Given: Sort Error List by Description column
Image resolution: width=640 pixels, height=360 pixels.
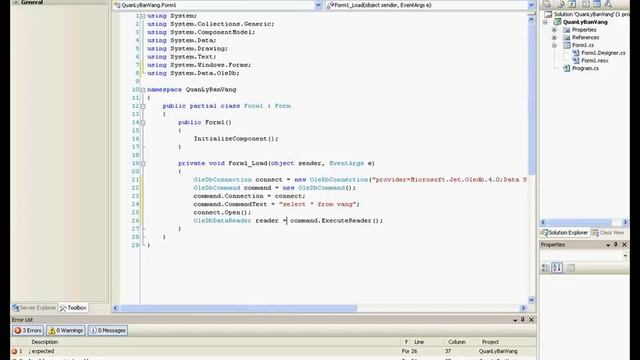Looking at the screenshot, I should click(214, 342).
